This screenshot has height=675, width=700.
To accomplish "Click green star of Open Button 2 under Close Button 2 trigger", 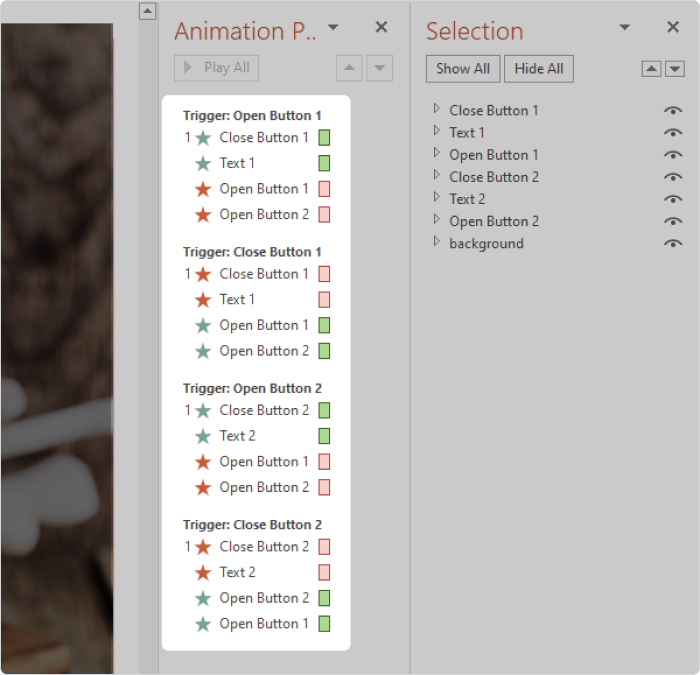I will pos(203,598).
